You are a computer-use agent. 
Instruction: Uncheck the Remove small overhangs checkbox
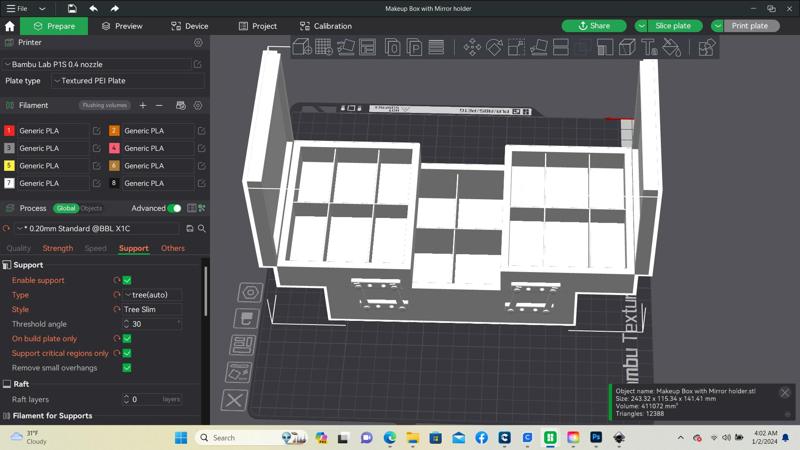(127, 368)
